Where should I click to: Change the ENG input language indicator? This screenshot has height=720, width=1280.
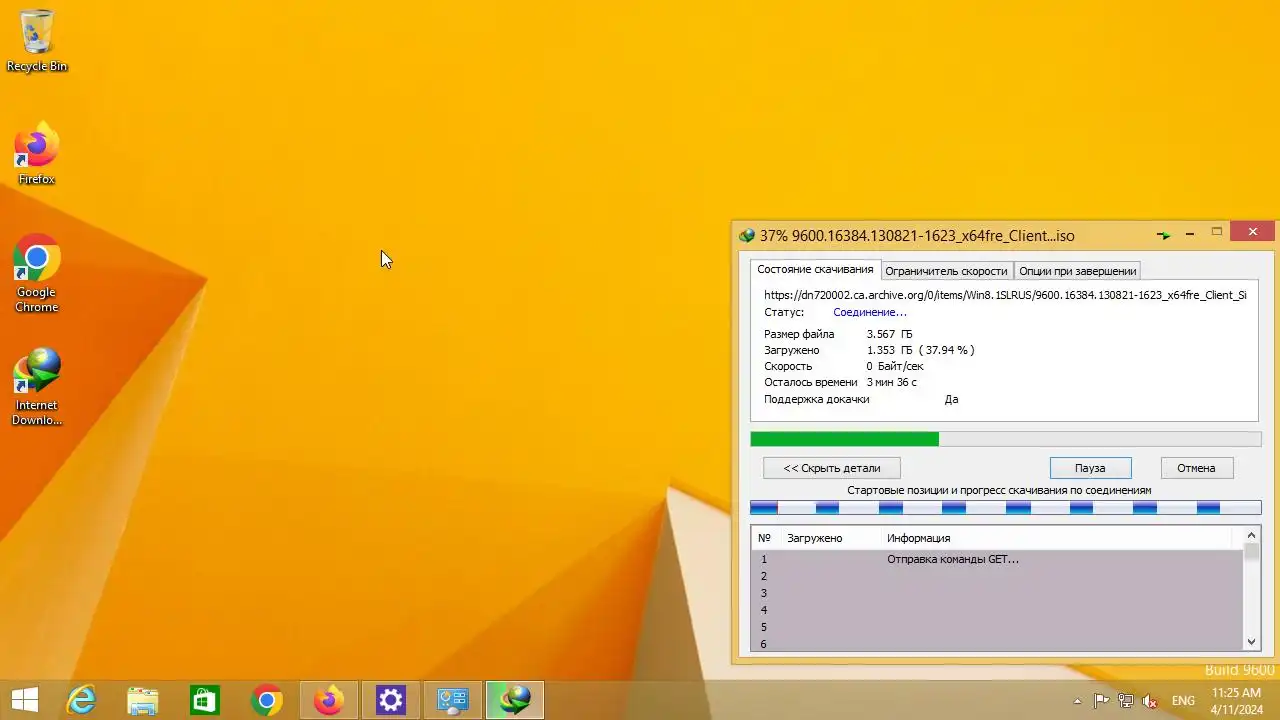pos(1183,701)
